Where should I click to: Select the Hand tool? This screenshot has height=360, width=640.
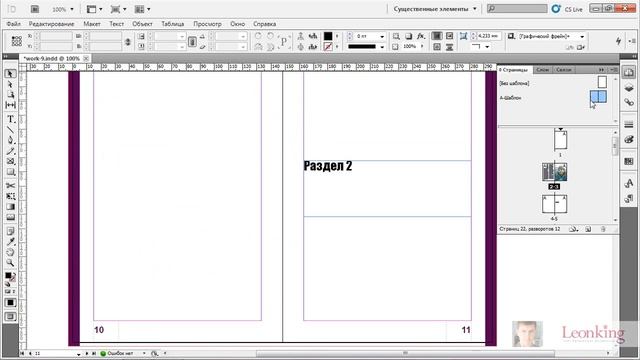point(11,252)
